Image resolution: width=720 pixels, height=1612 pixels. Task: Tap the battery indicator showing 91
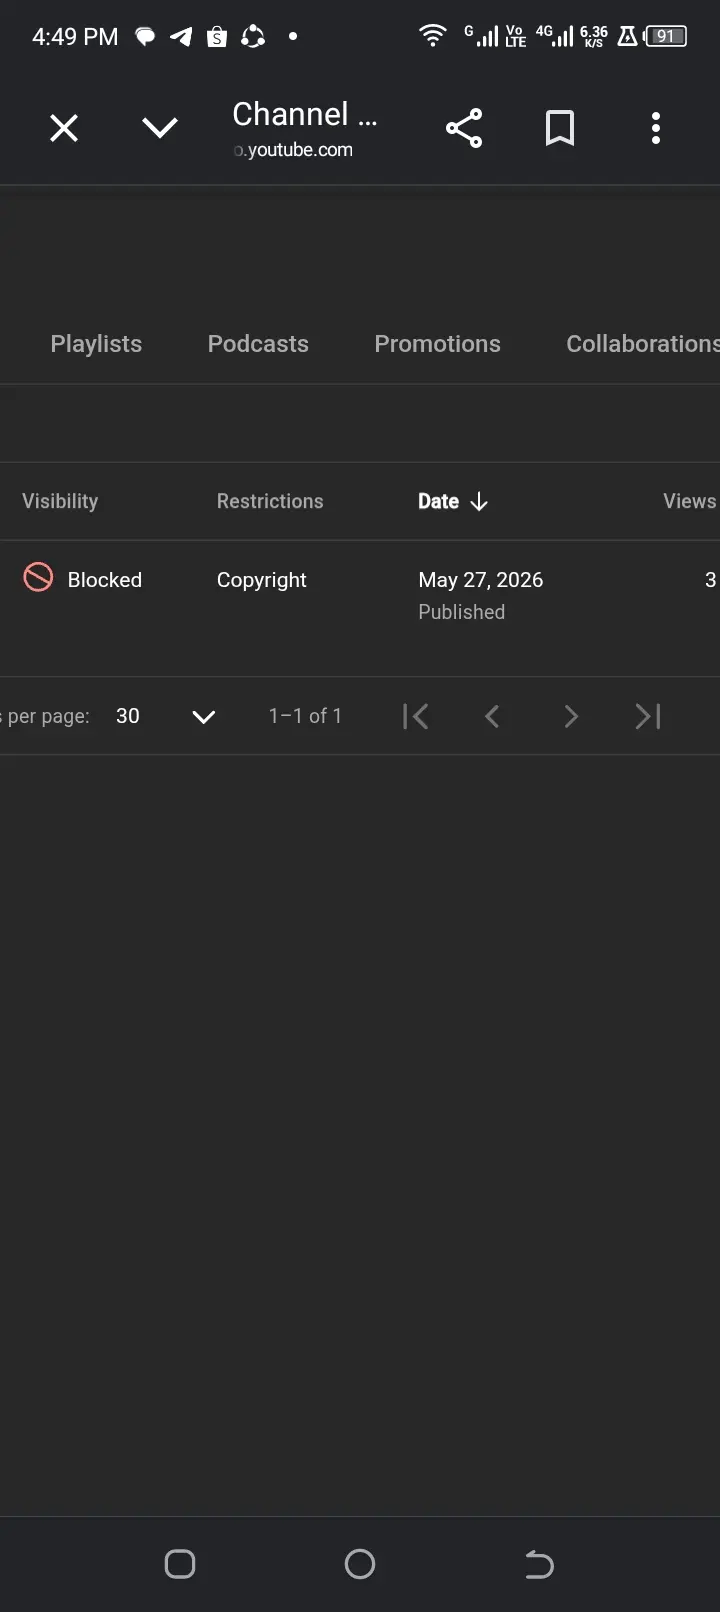point(666,36)
